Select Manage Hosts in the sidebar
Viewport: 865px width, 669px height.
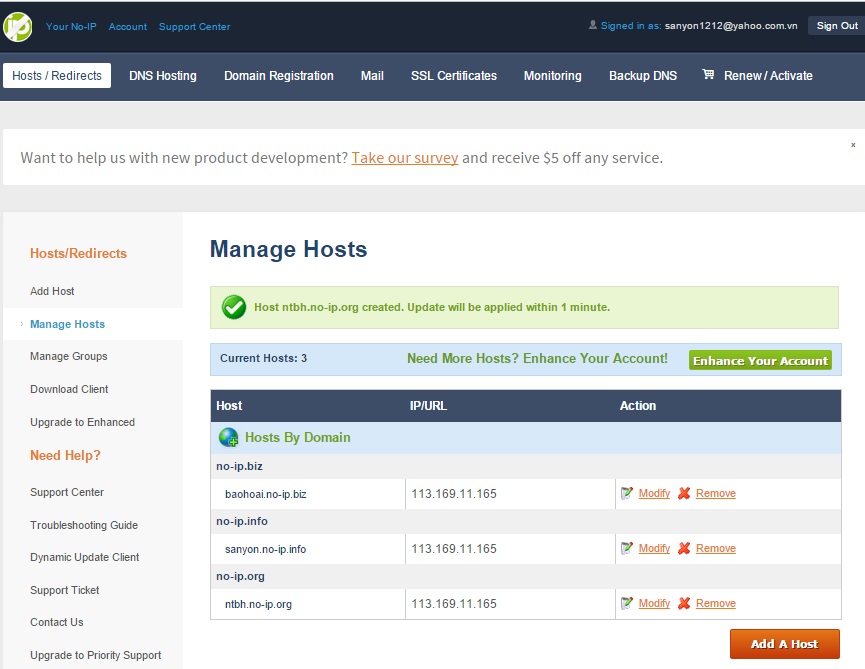pos(67,324)
